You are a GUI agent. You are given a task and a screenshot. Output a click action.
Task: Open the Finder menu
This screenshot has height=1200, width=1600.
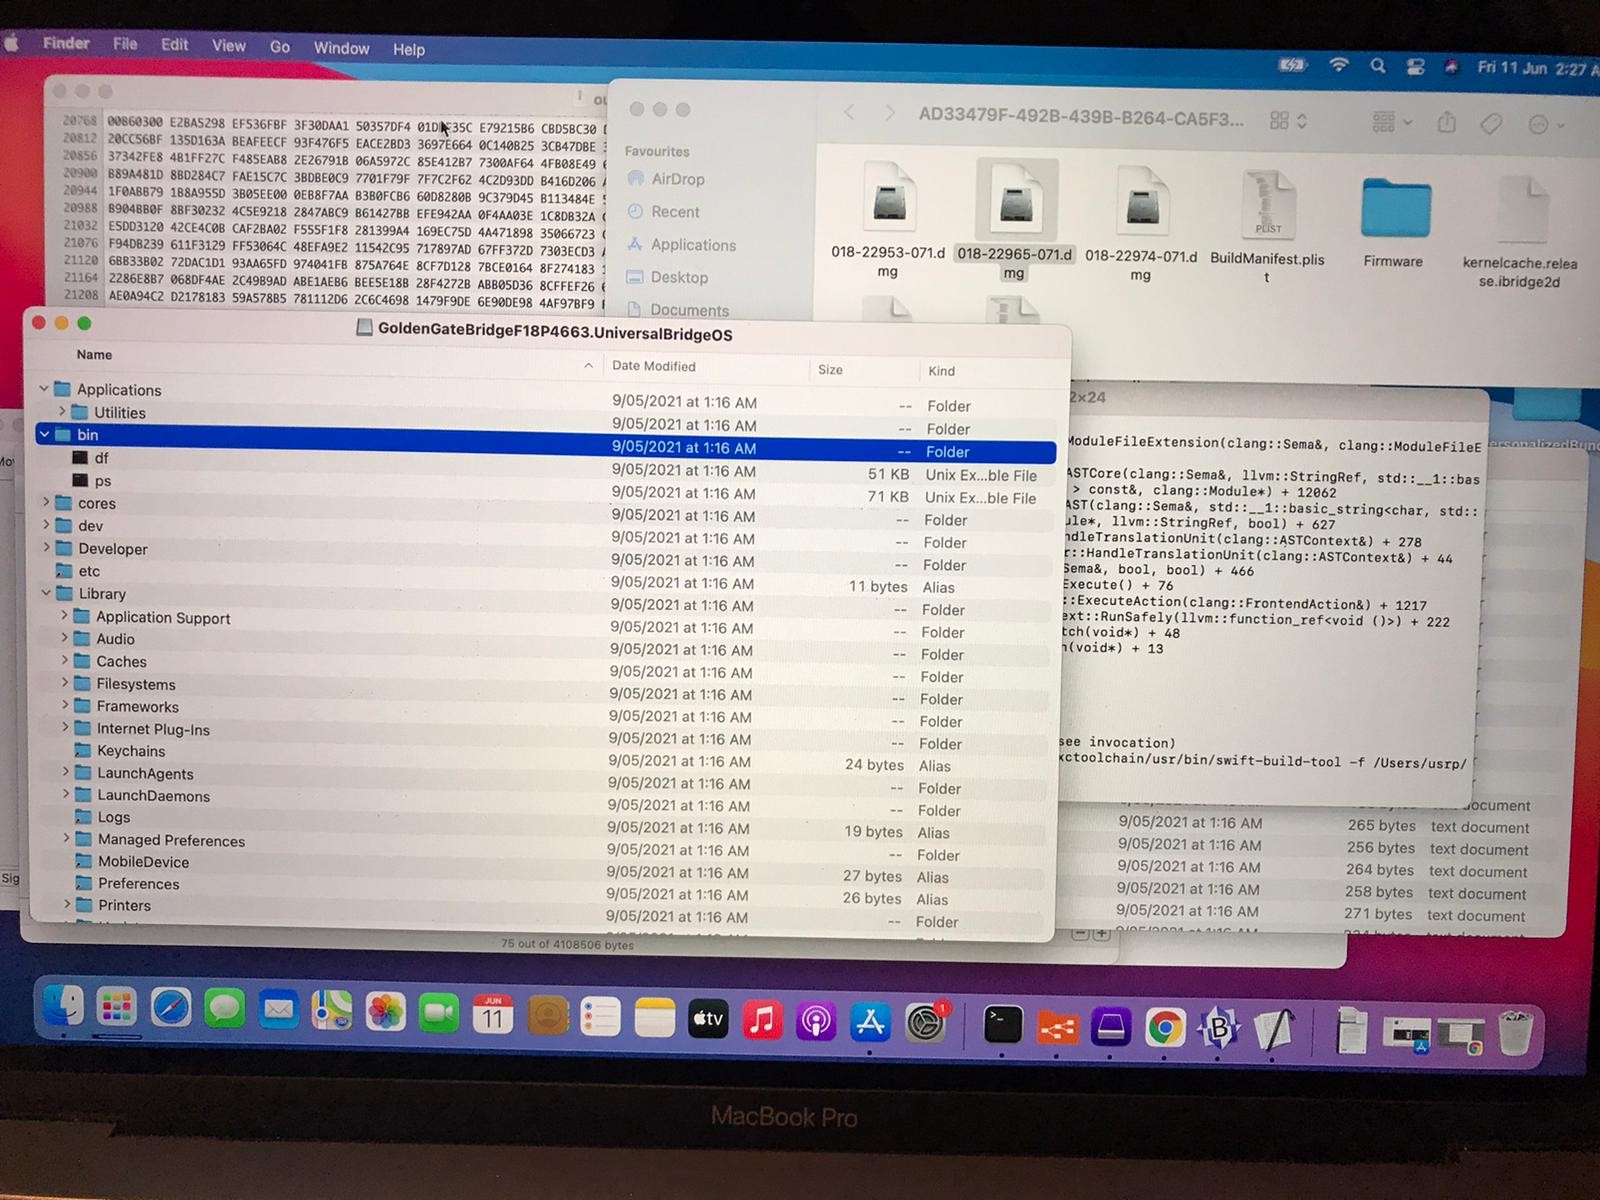click(x=66, y=43)
